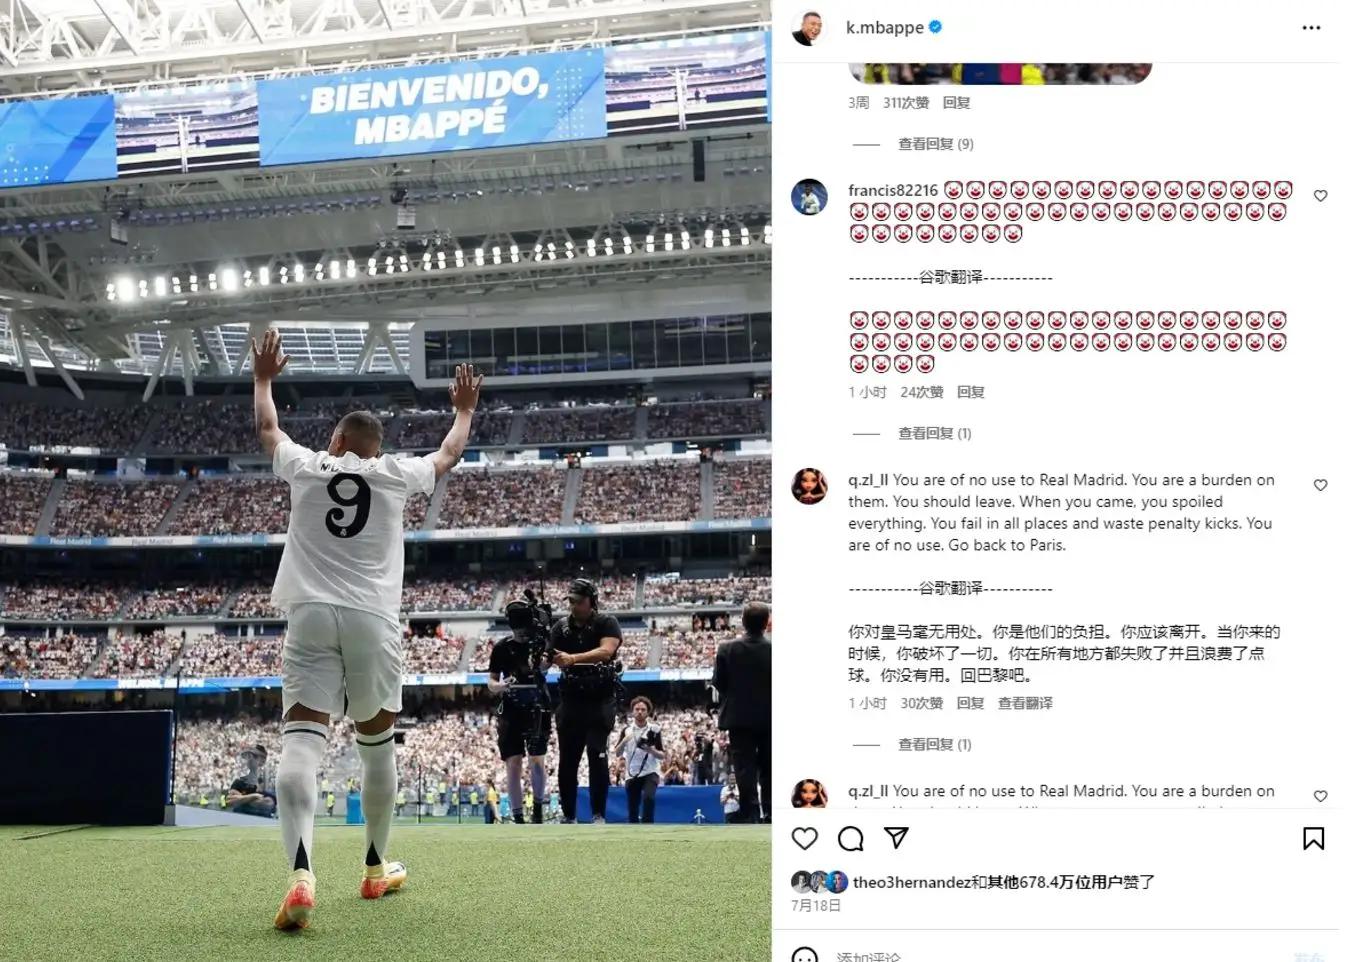Open francis82216 profile picture
1346x962 pixels.
click(x=809, y=197)
